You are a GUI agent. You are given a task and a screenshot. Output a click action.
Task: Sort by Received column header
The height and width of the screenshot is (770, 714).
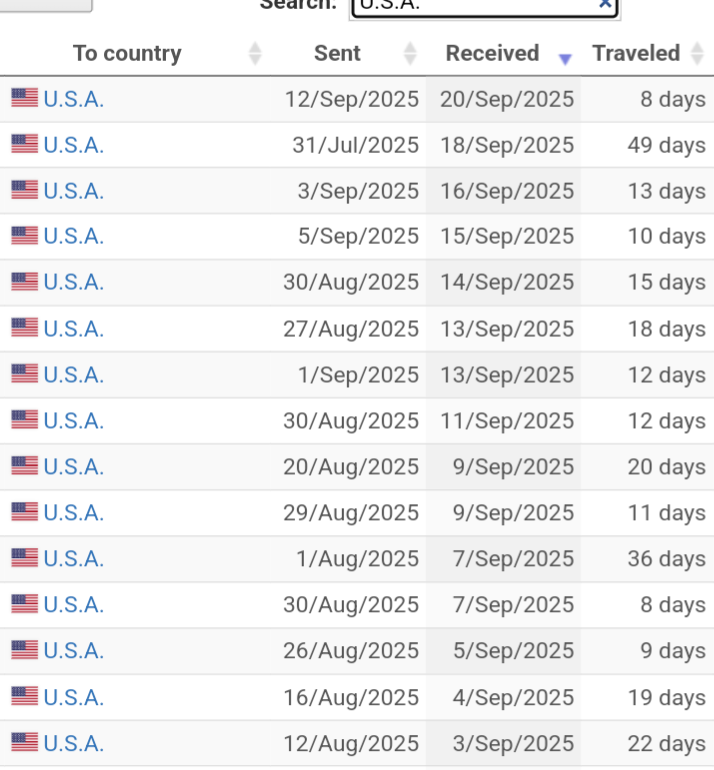(x=492, y=54)
